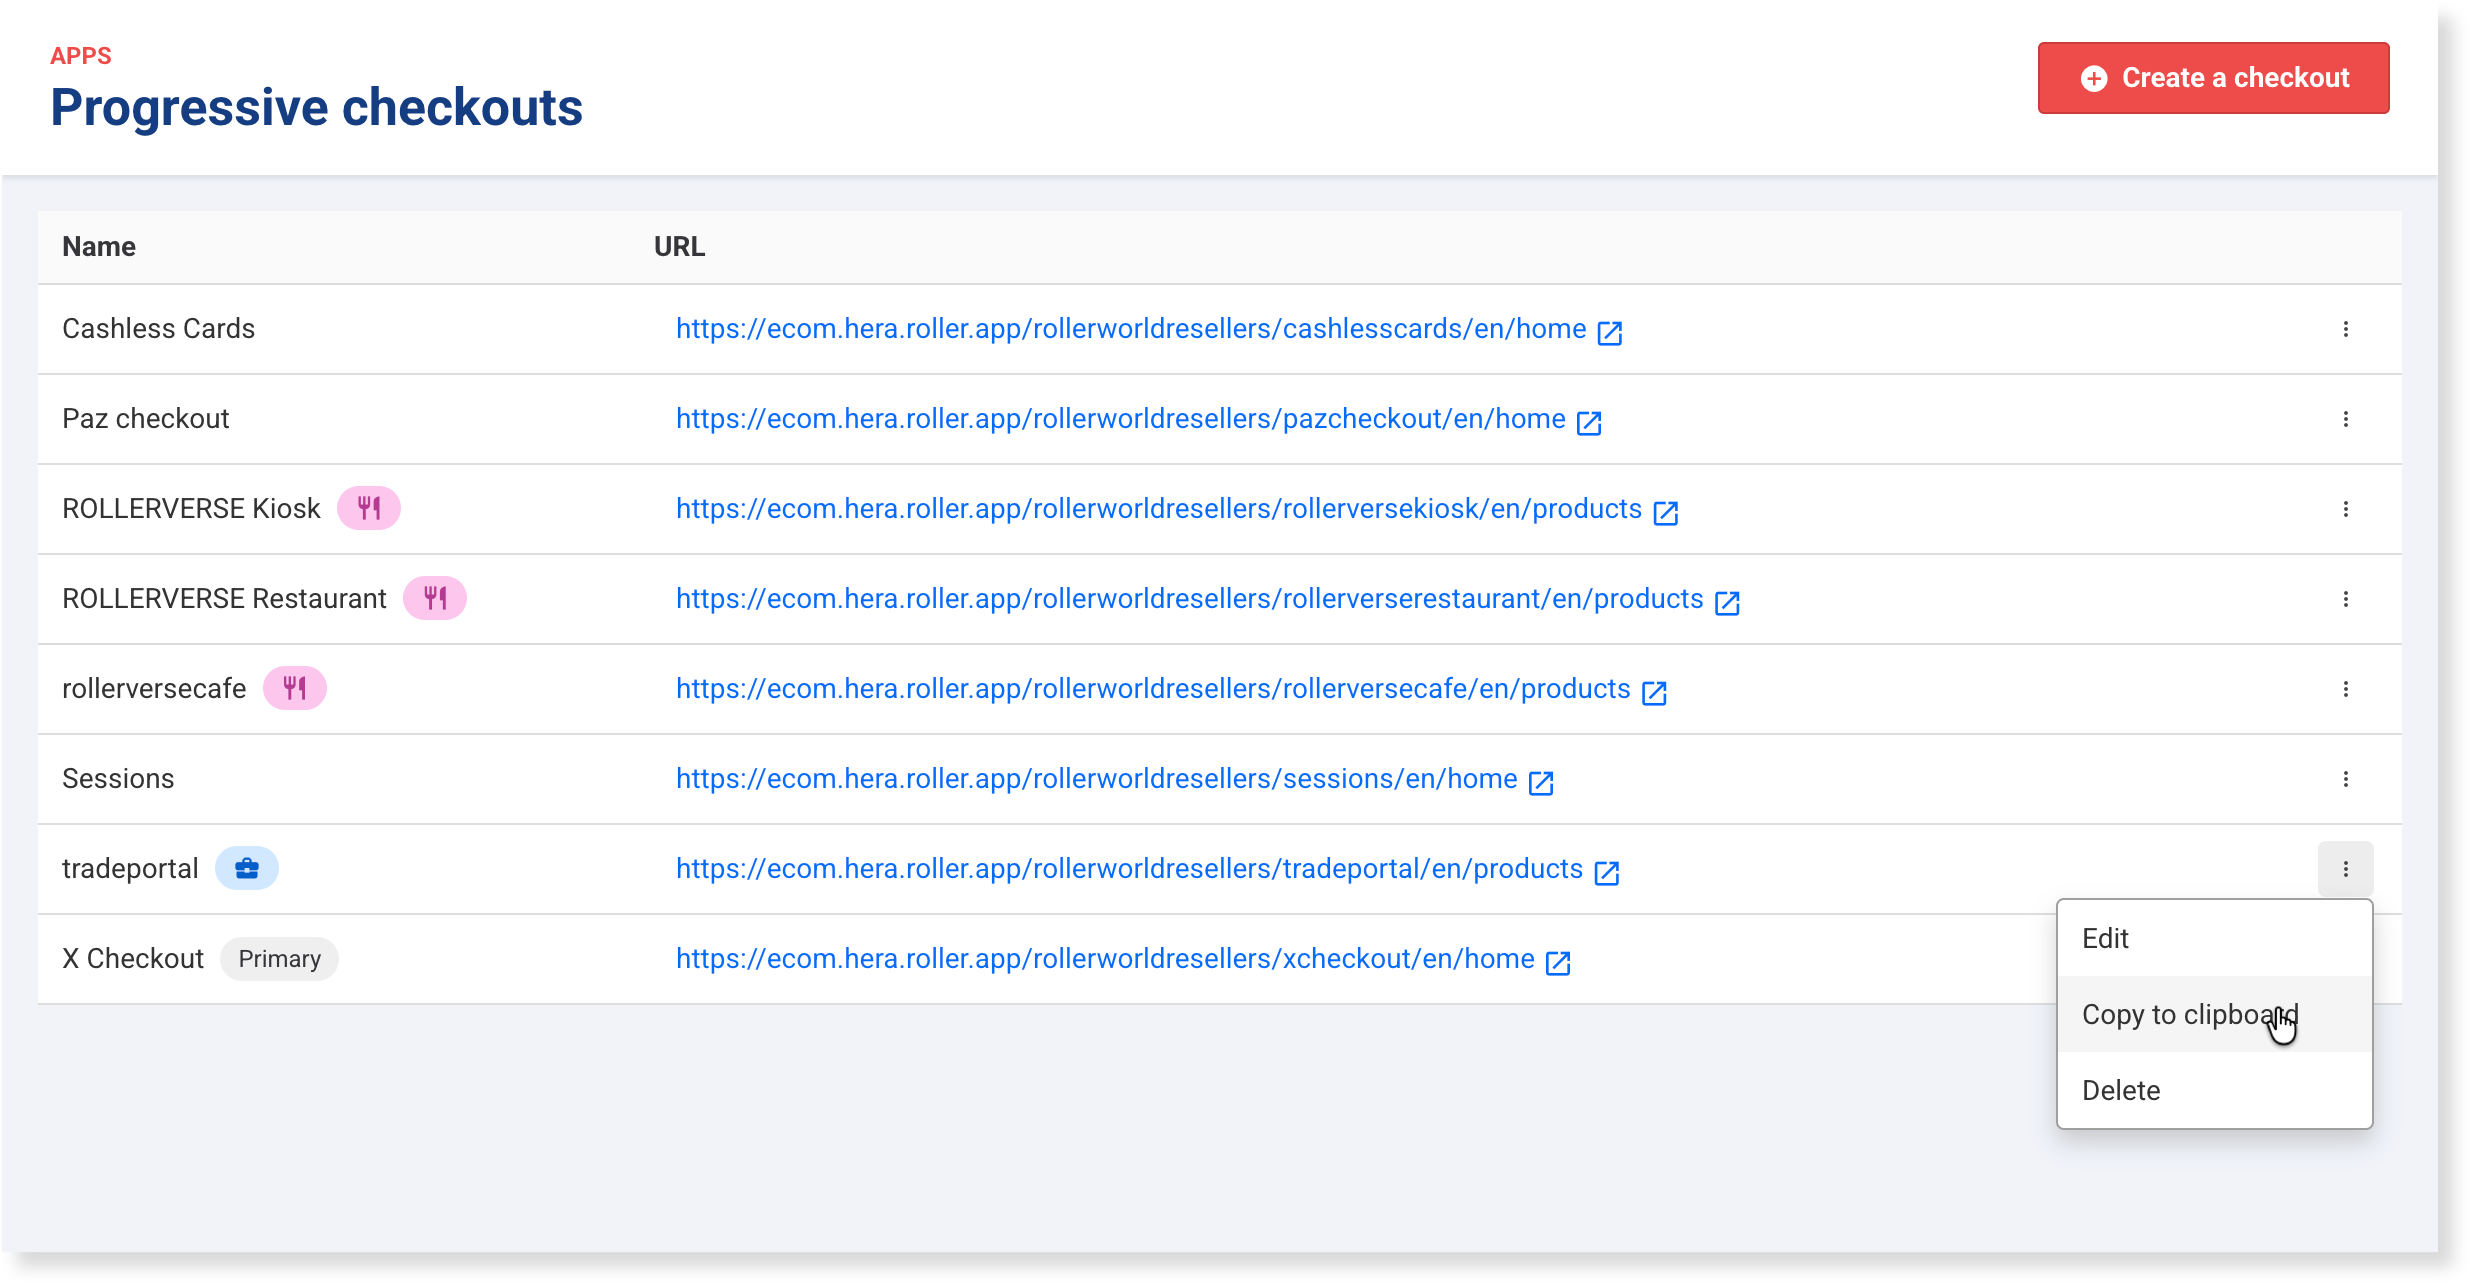Open the three-dot menu for ROLLERVERSE Restaurant
Image resolution: width=2470 pixels, height=1284 pixels.
(x=2345, y=599)
